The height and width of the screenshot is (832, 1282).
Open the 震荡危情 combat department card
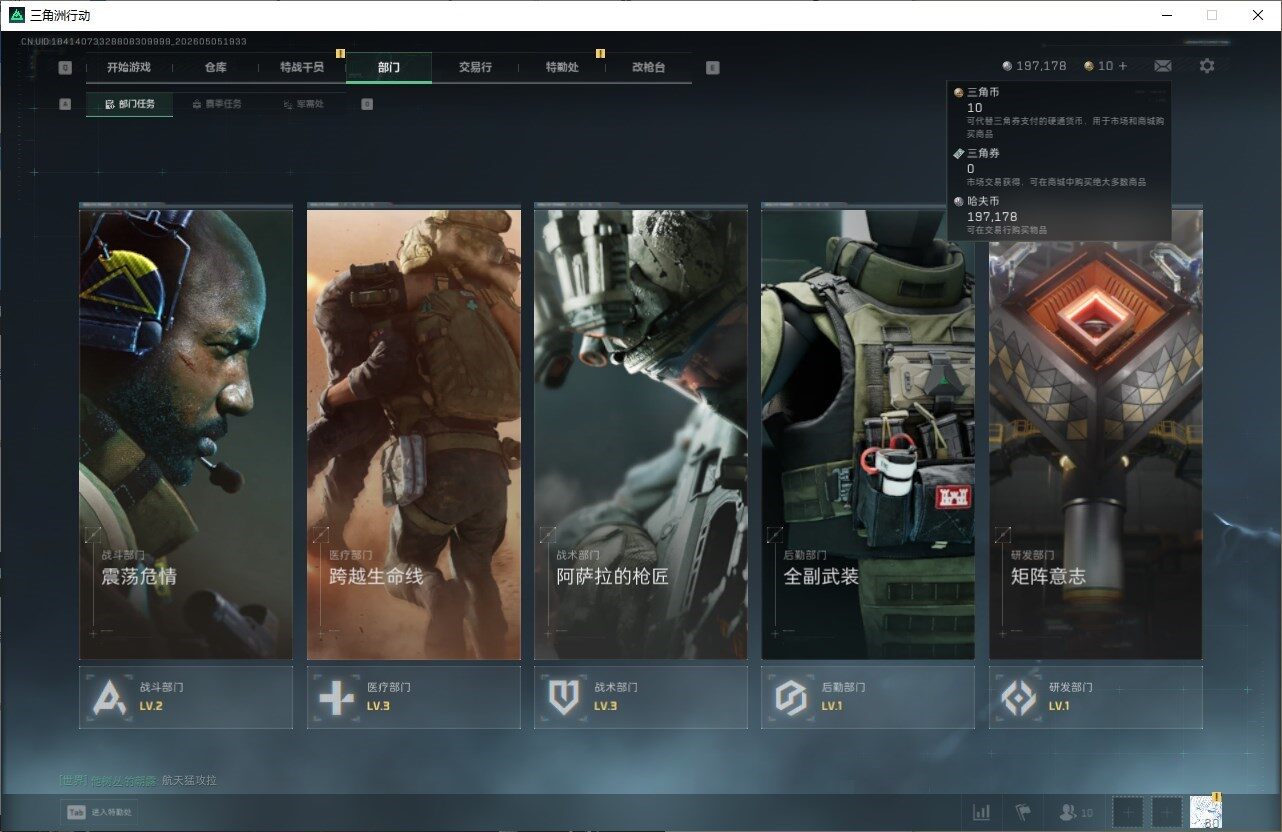[186, 432]
